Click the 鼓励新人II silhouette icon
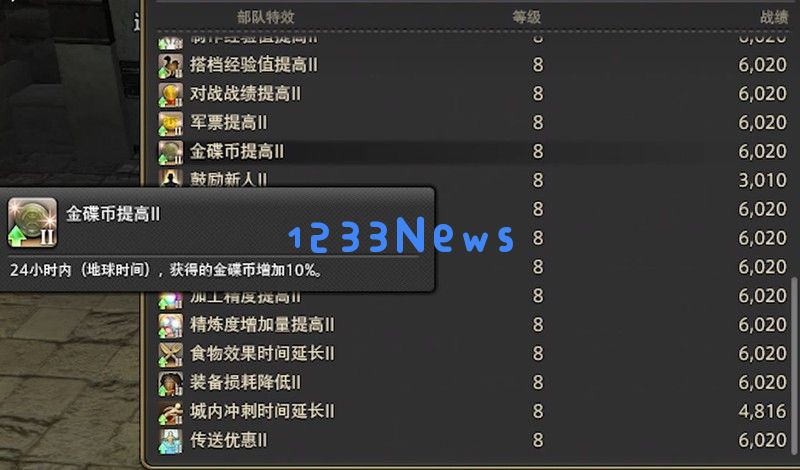This screenshot has height=470, width=800. pyautogui.click(x=170, y=178)
